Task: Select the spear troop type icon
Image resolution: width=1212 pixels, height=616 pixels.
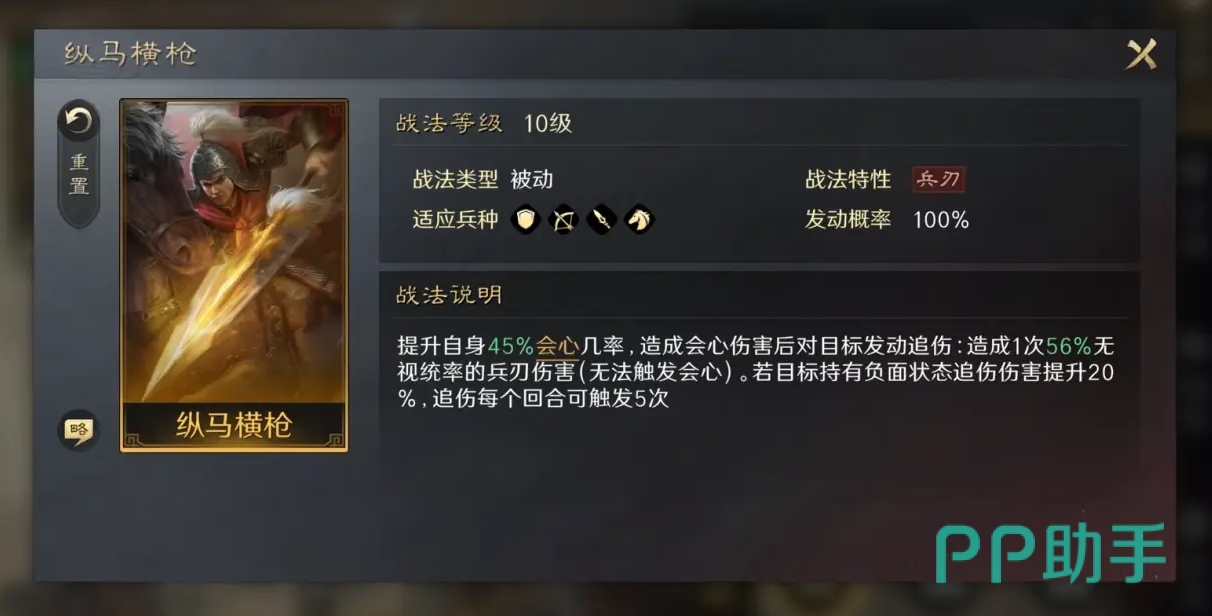Action: 600,219
